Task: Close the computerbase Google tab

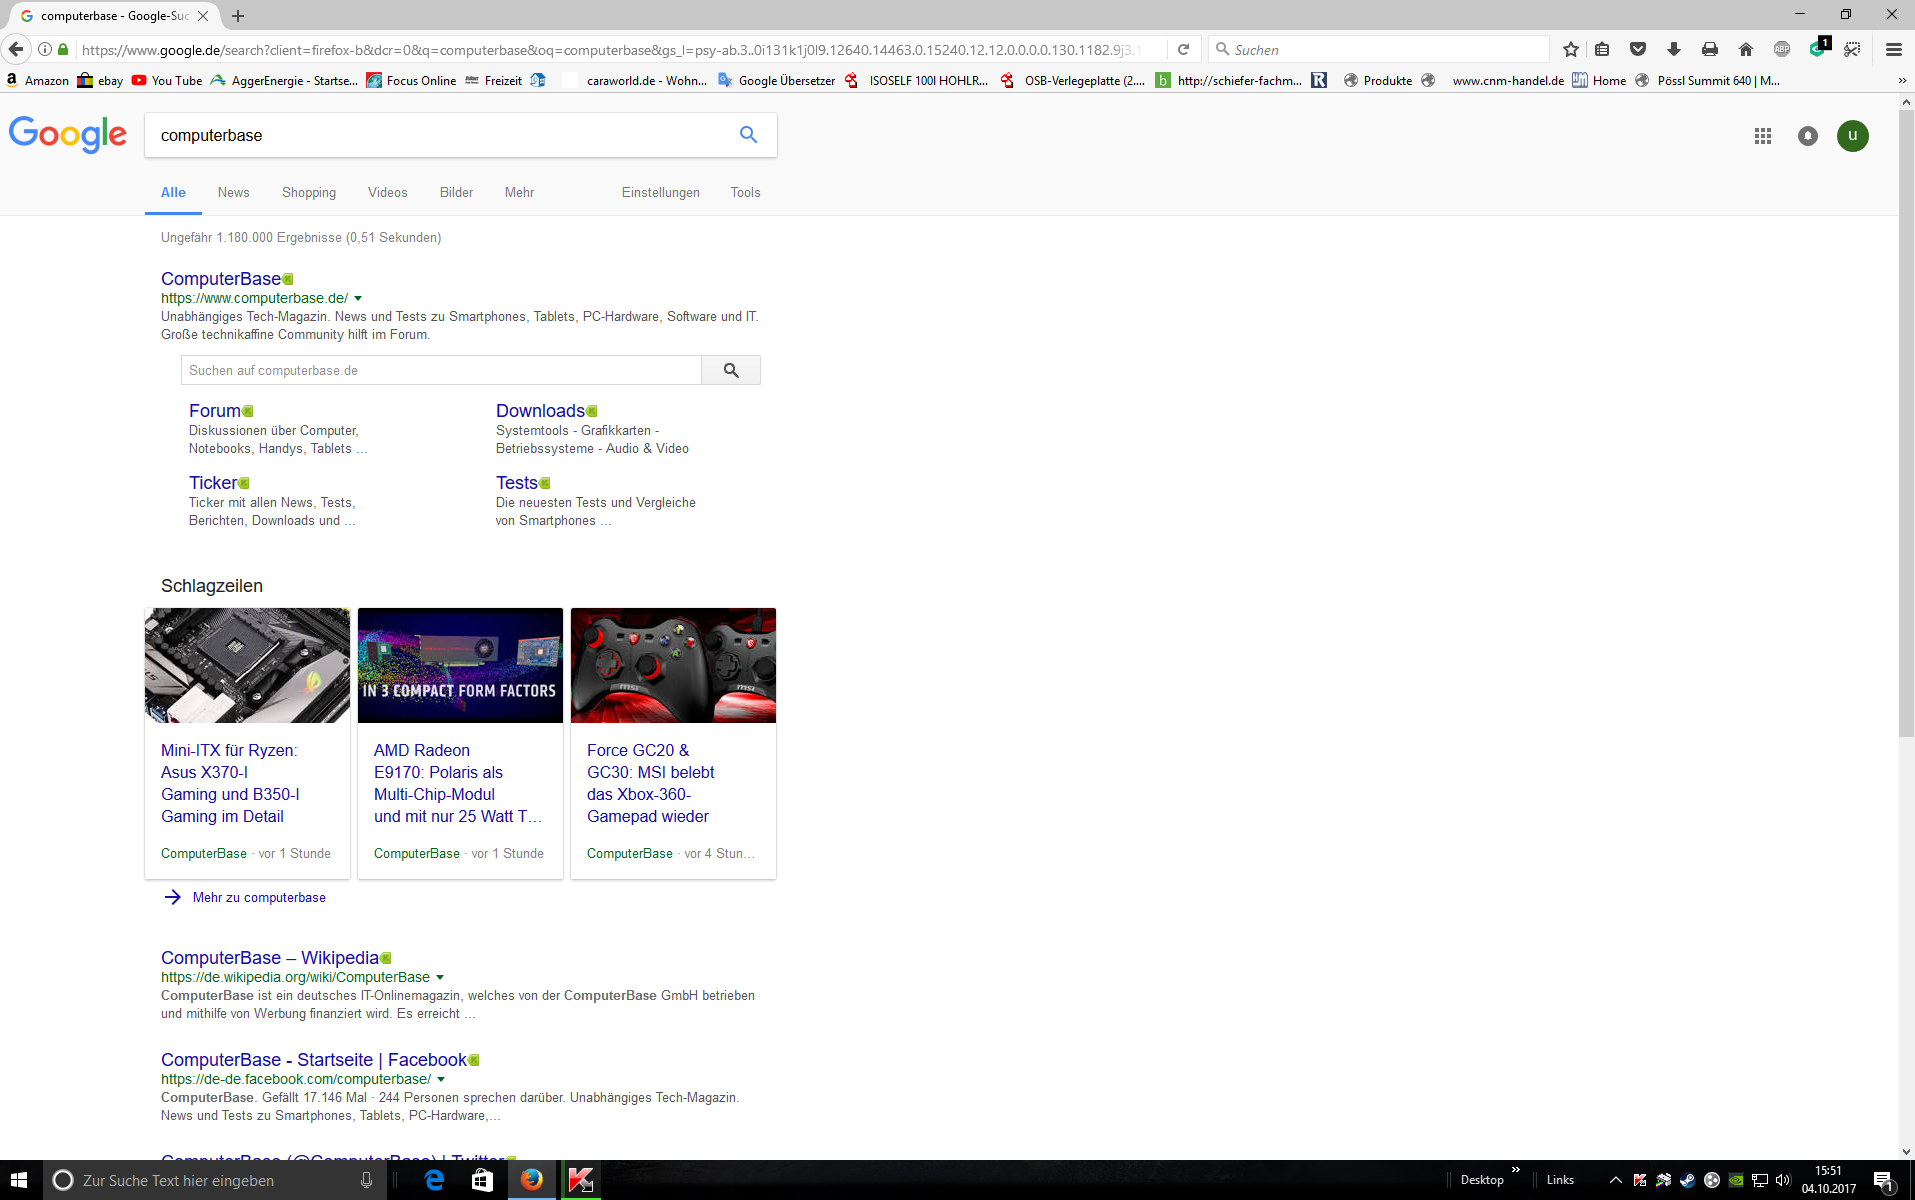Action: tap(203, 16)
